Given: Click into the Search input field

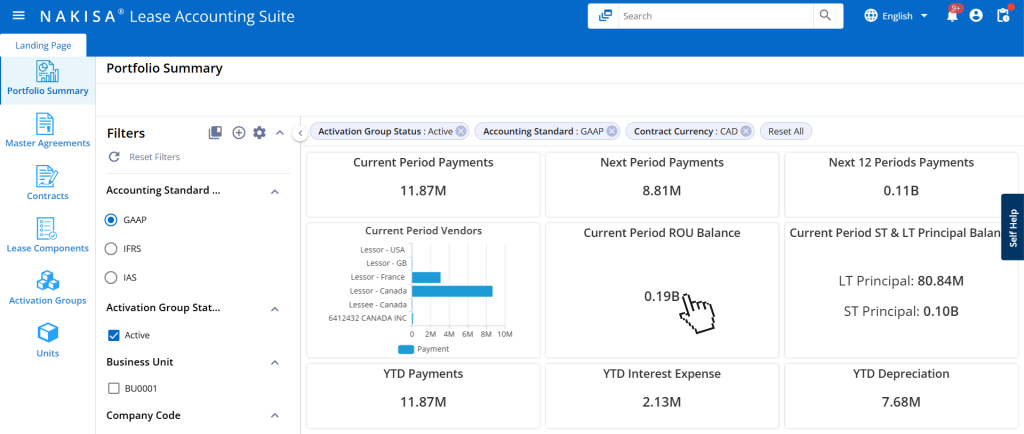Looking at the screenshot, I should pyautogui.click(x=716, y=16).
